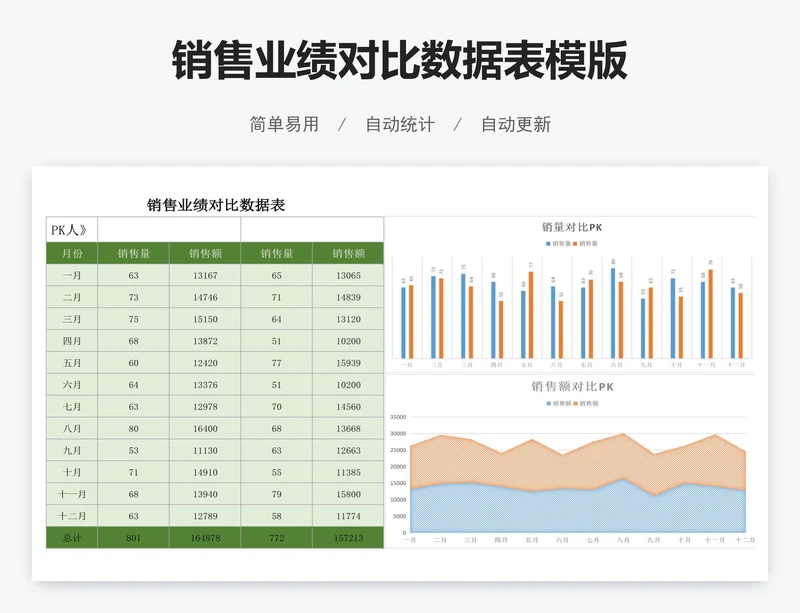The height and width of the screenshot is (613, 800).
Task: Click cell value 13940 in the 十一月 row
Action: [205, 494]
